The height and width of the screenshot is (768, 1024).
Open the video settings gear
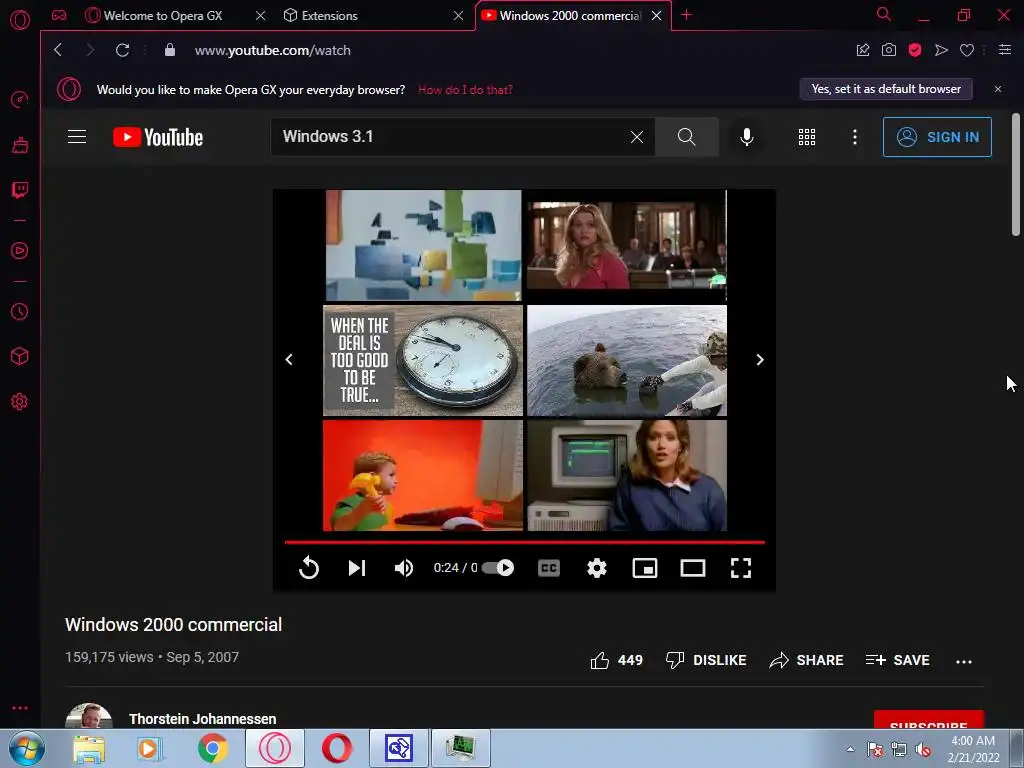pyautogui.click(x=597, y=568)
